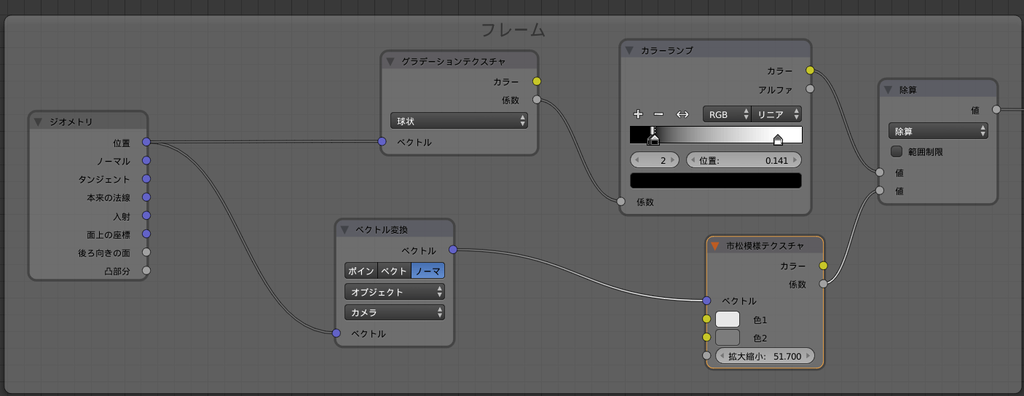The width and height of the screenshot is (1024, 396).
Task: Click the 凸部分 output socket
Action: tap(146, 271)
